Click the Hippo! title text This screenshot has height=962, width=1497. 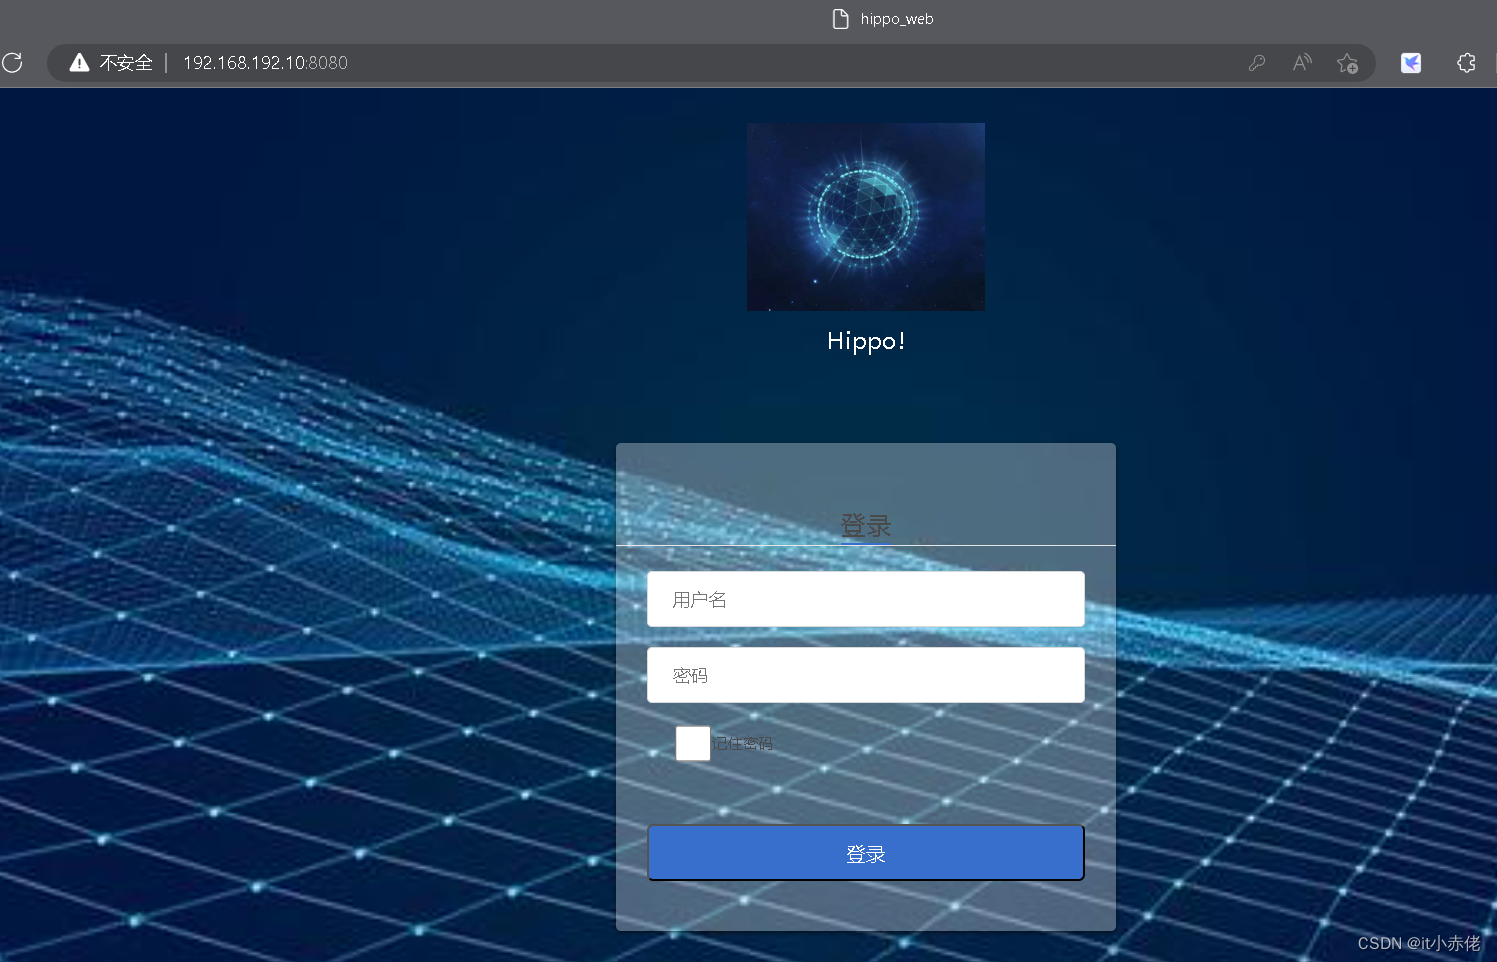866,341
